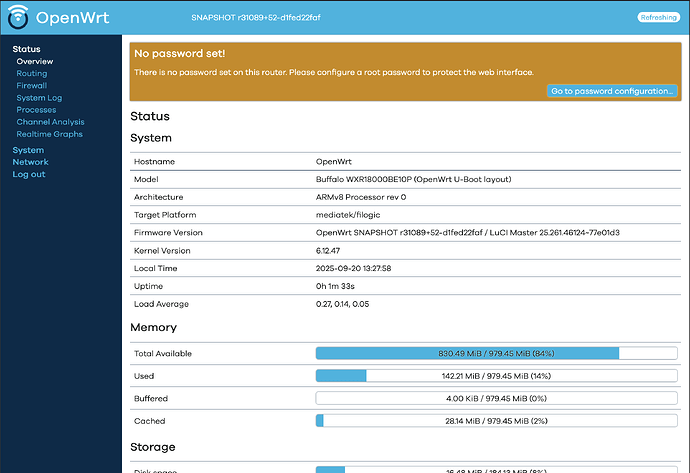Click the Load Average label
Viewport: 690px width, 473px height.
161,304
